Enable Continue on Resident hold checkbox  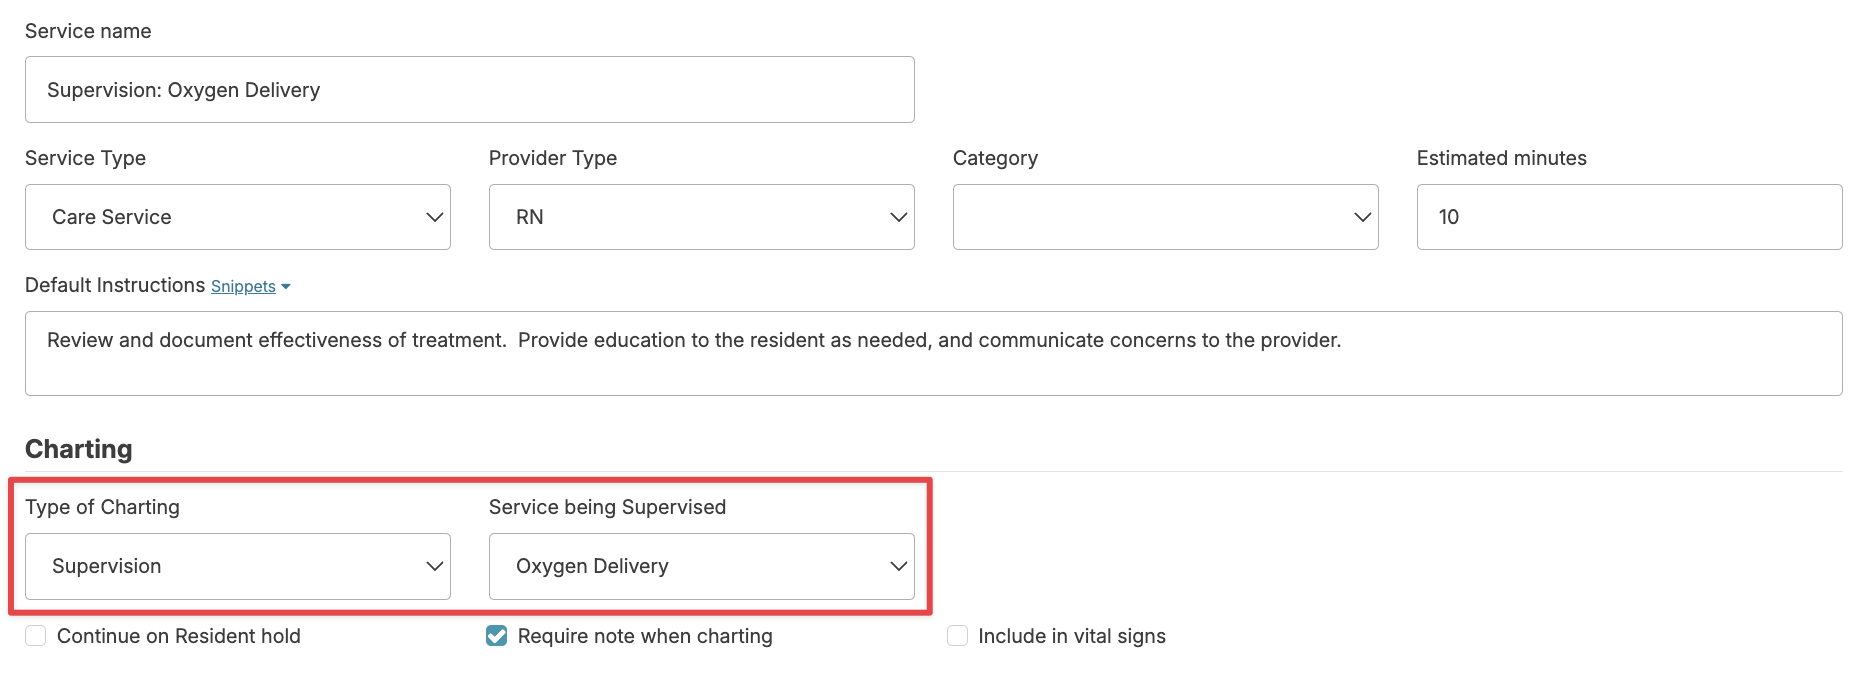36,636
